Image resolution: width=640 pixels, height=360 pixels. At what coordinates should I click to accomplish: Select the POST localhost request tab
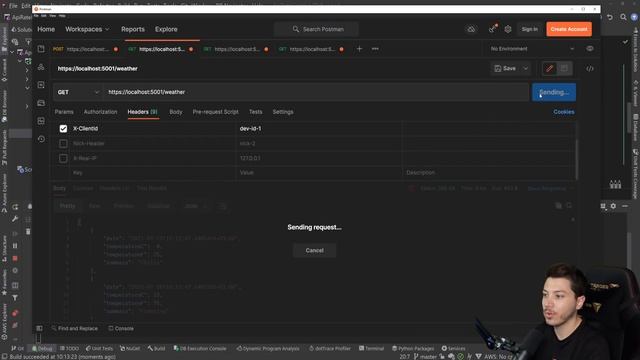point(84,49)
